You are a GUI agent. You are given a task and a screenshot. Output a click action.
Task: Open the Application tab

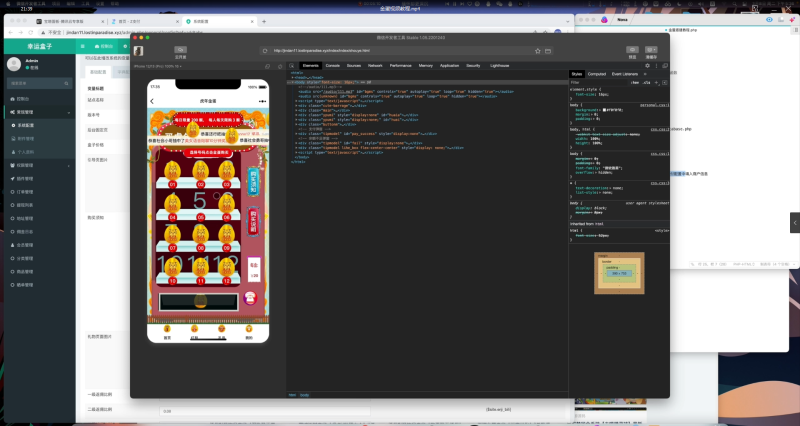pos(449,66)
